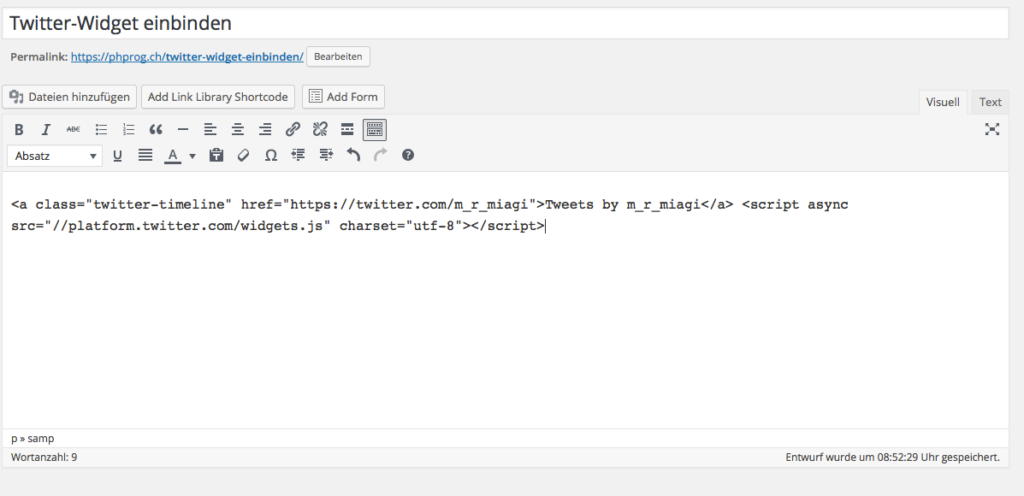Screen dimensions: 1024x496
Task: Justify the text alignment
Action: point(145,155)
